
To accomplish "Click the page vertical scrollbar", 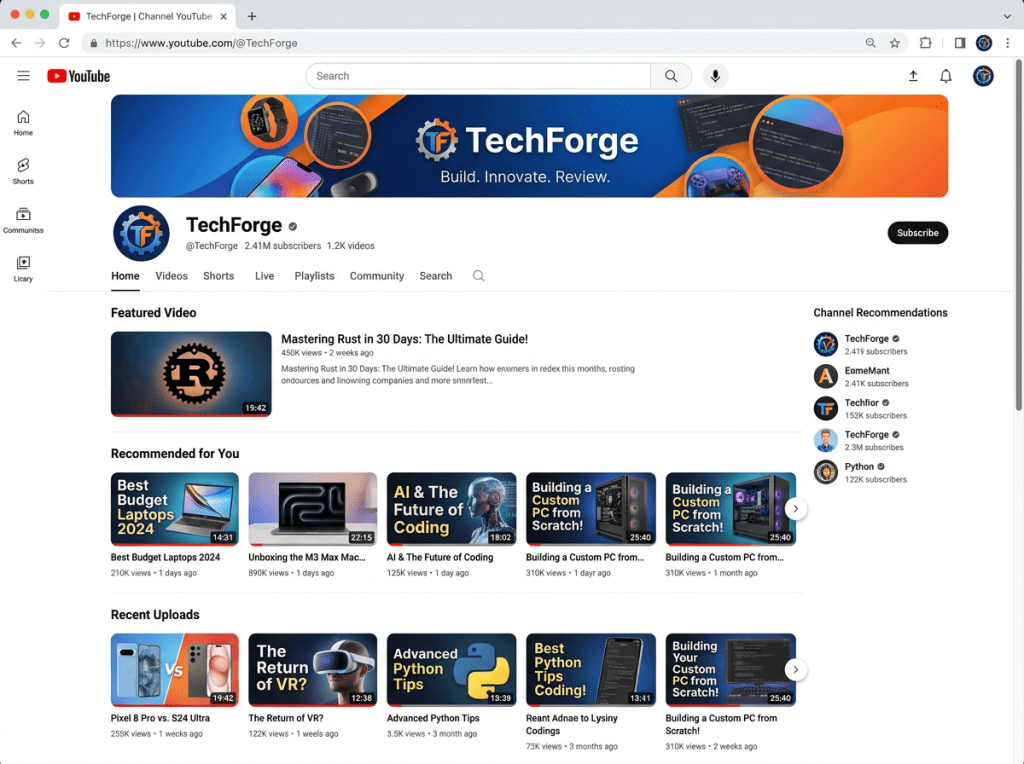I will 1018,235.
